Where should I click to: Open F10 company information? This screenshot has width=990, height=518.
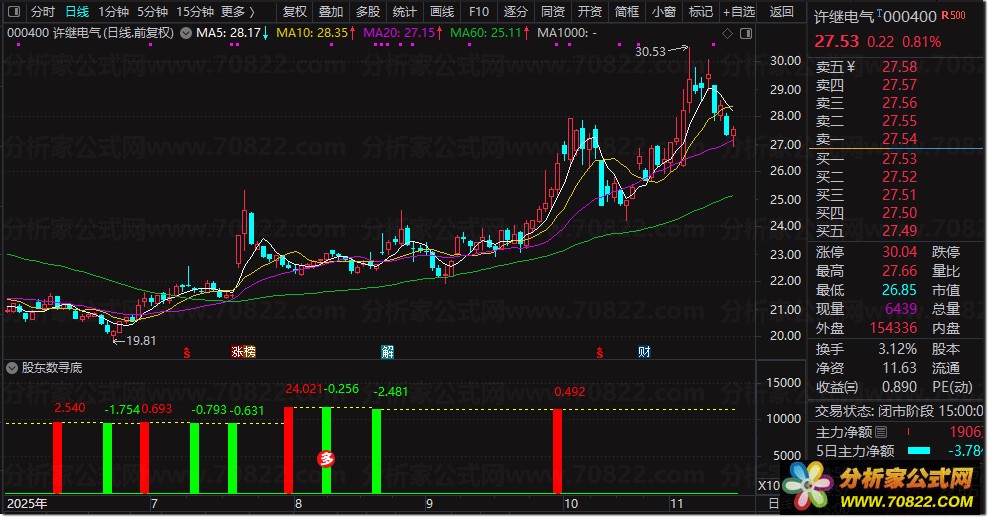pos(479,11)
